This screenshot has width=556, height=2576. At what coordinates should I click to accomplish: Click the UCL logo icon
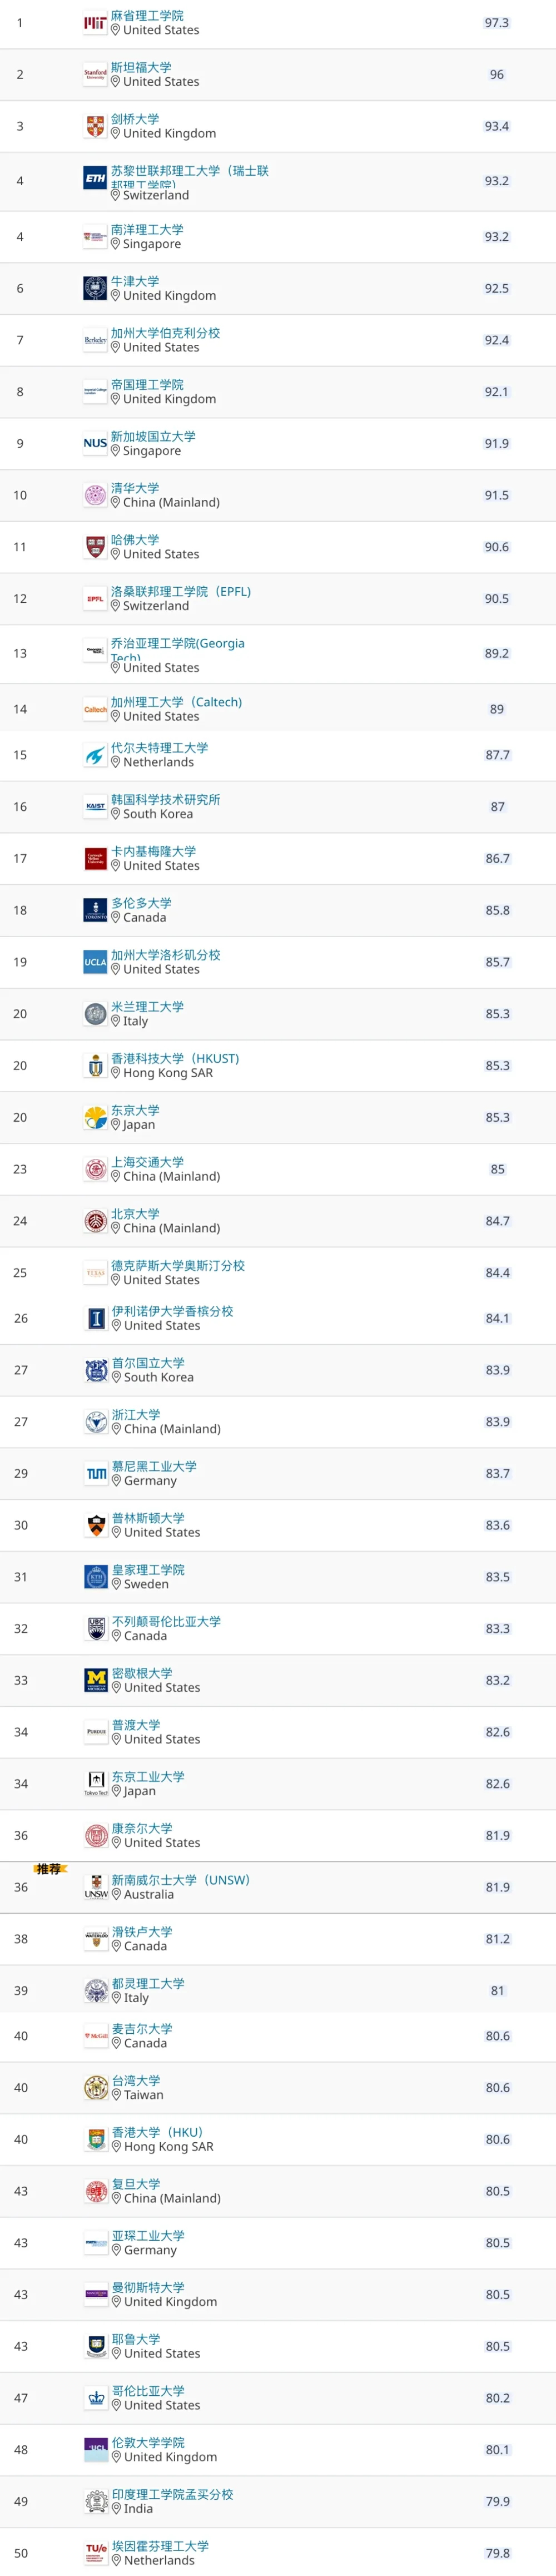(96, 2449)
